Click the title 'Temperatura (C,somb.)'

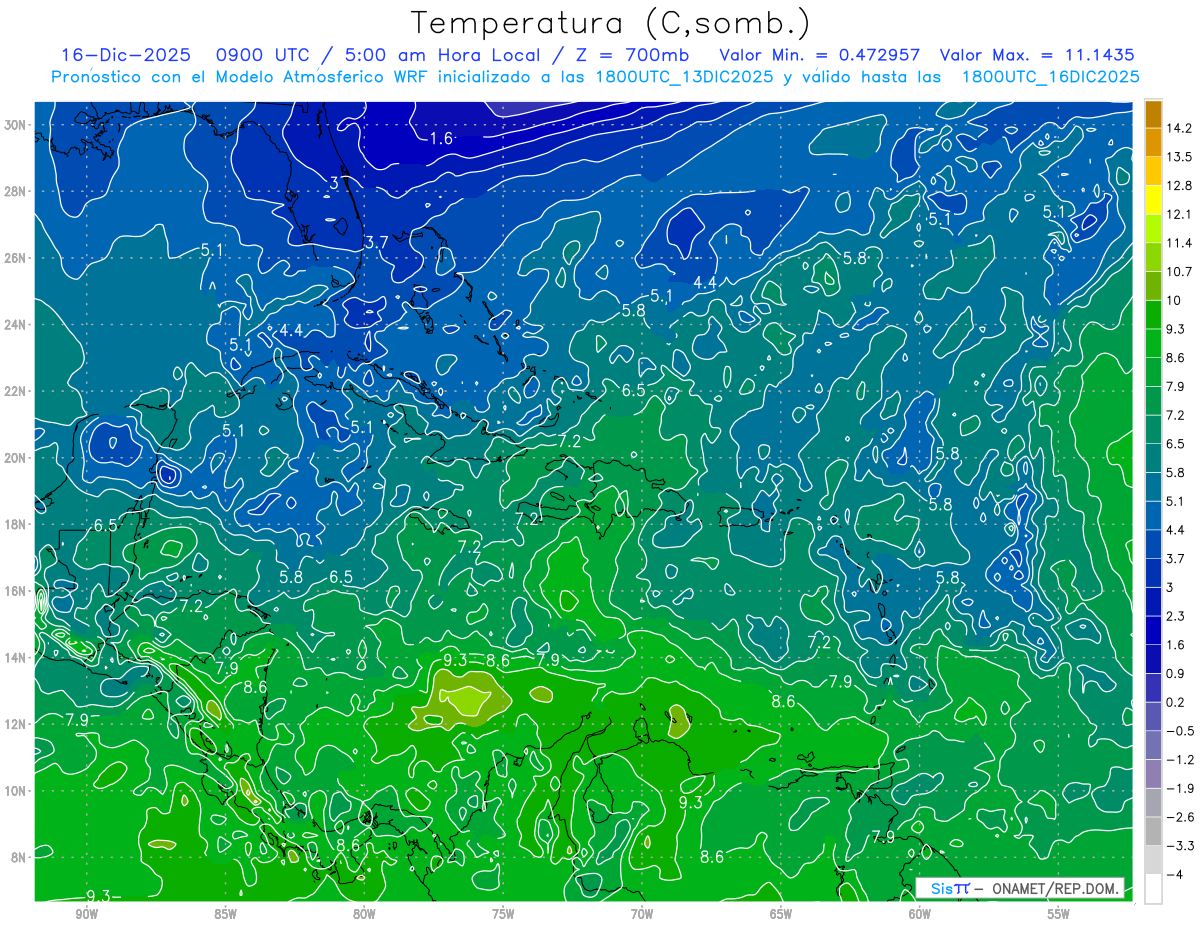610,23
